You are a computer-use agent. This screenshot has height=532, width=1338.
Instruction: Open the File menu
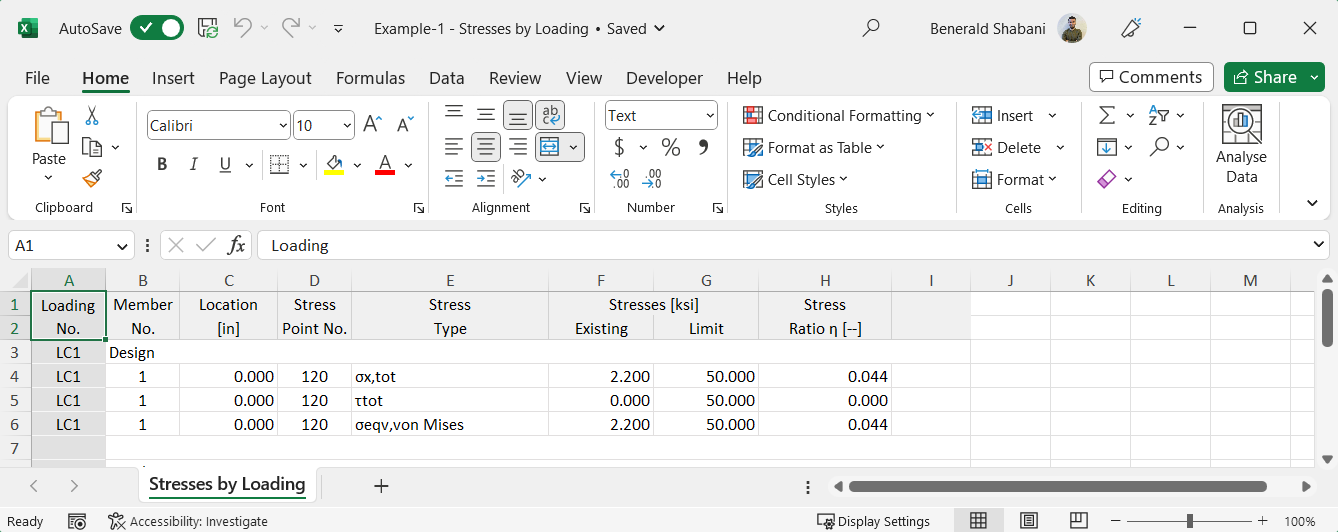[37, 78]
